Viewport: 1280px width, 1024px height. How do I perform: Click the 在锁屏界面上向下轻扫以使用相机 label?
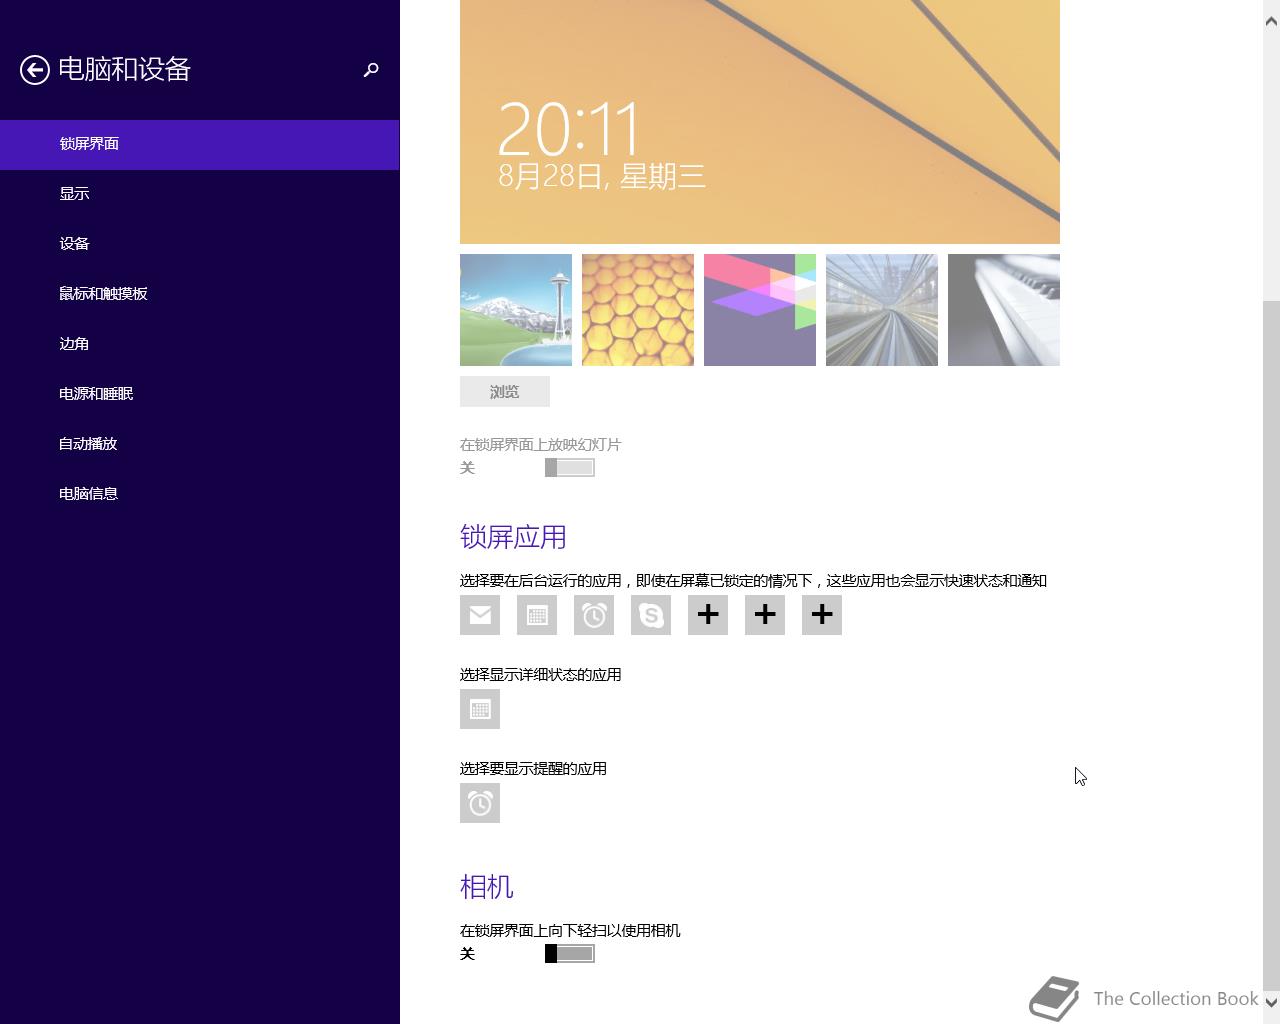pyautogui.click(x=570, y=931)
